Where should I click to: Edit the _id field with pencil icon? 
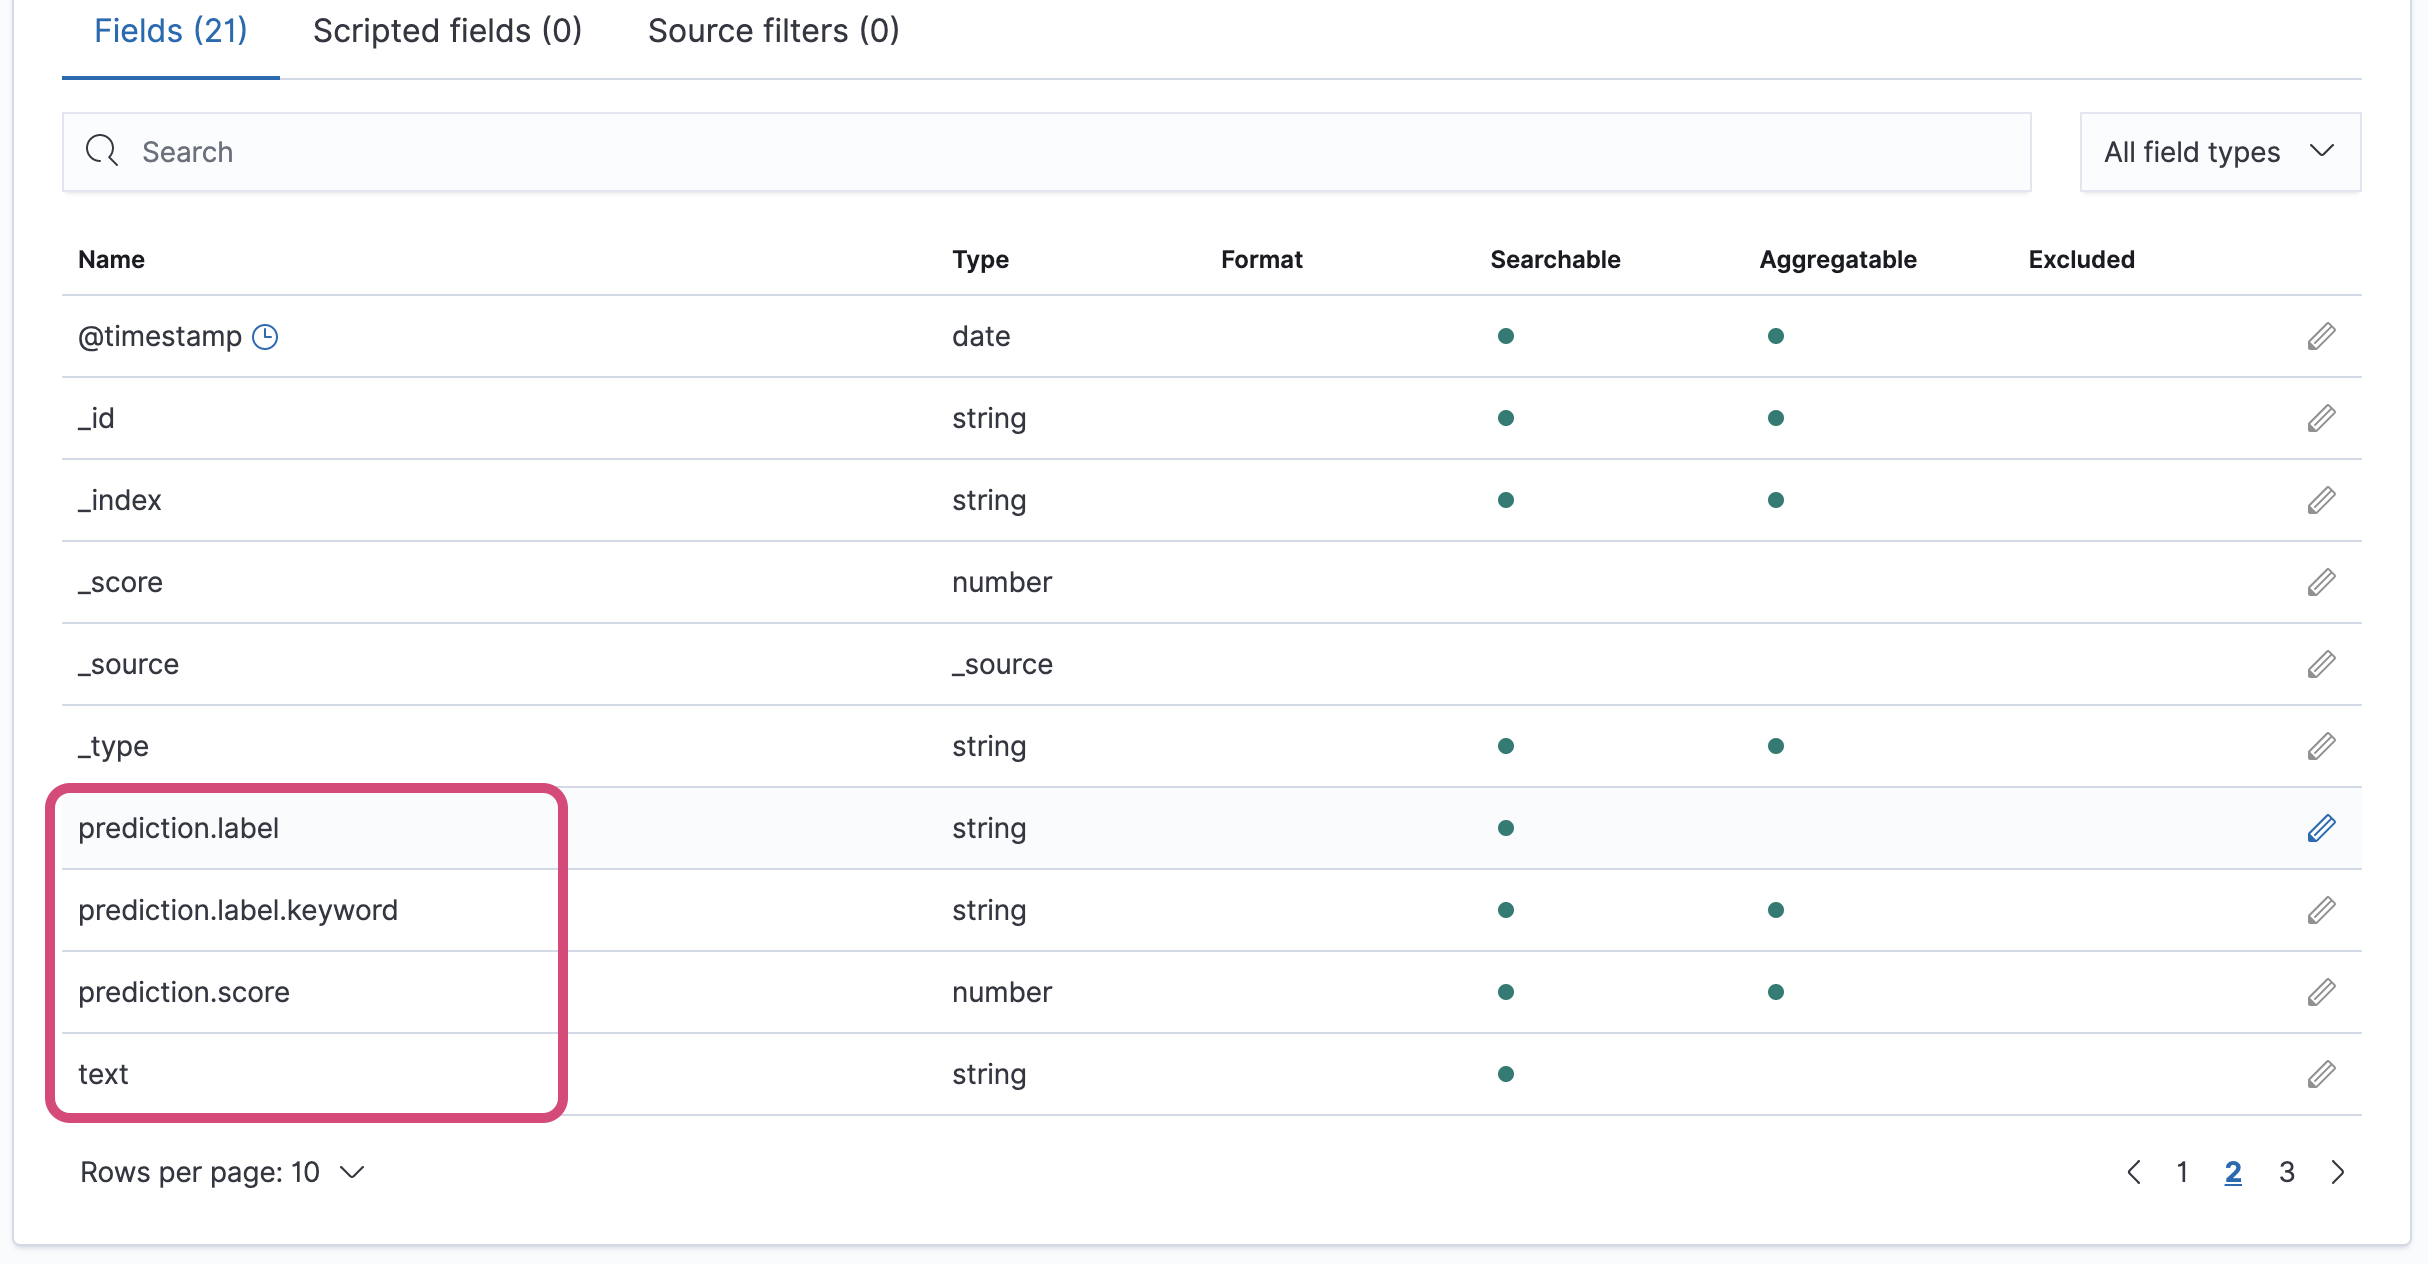2321,418
